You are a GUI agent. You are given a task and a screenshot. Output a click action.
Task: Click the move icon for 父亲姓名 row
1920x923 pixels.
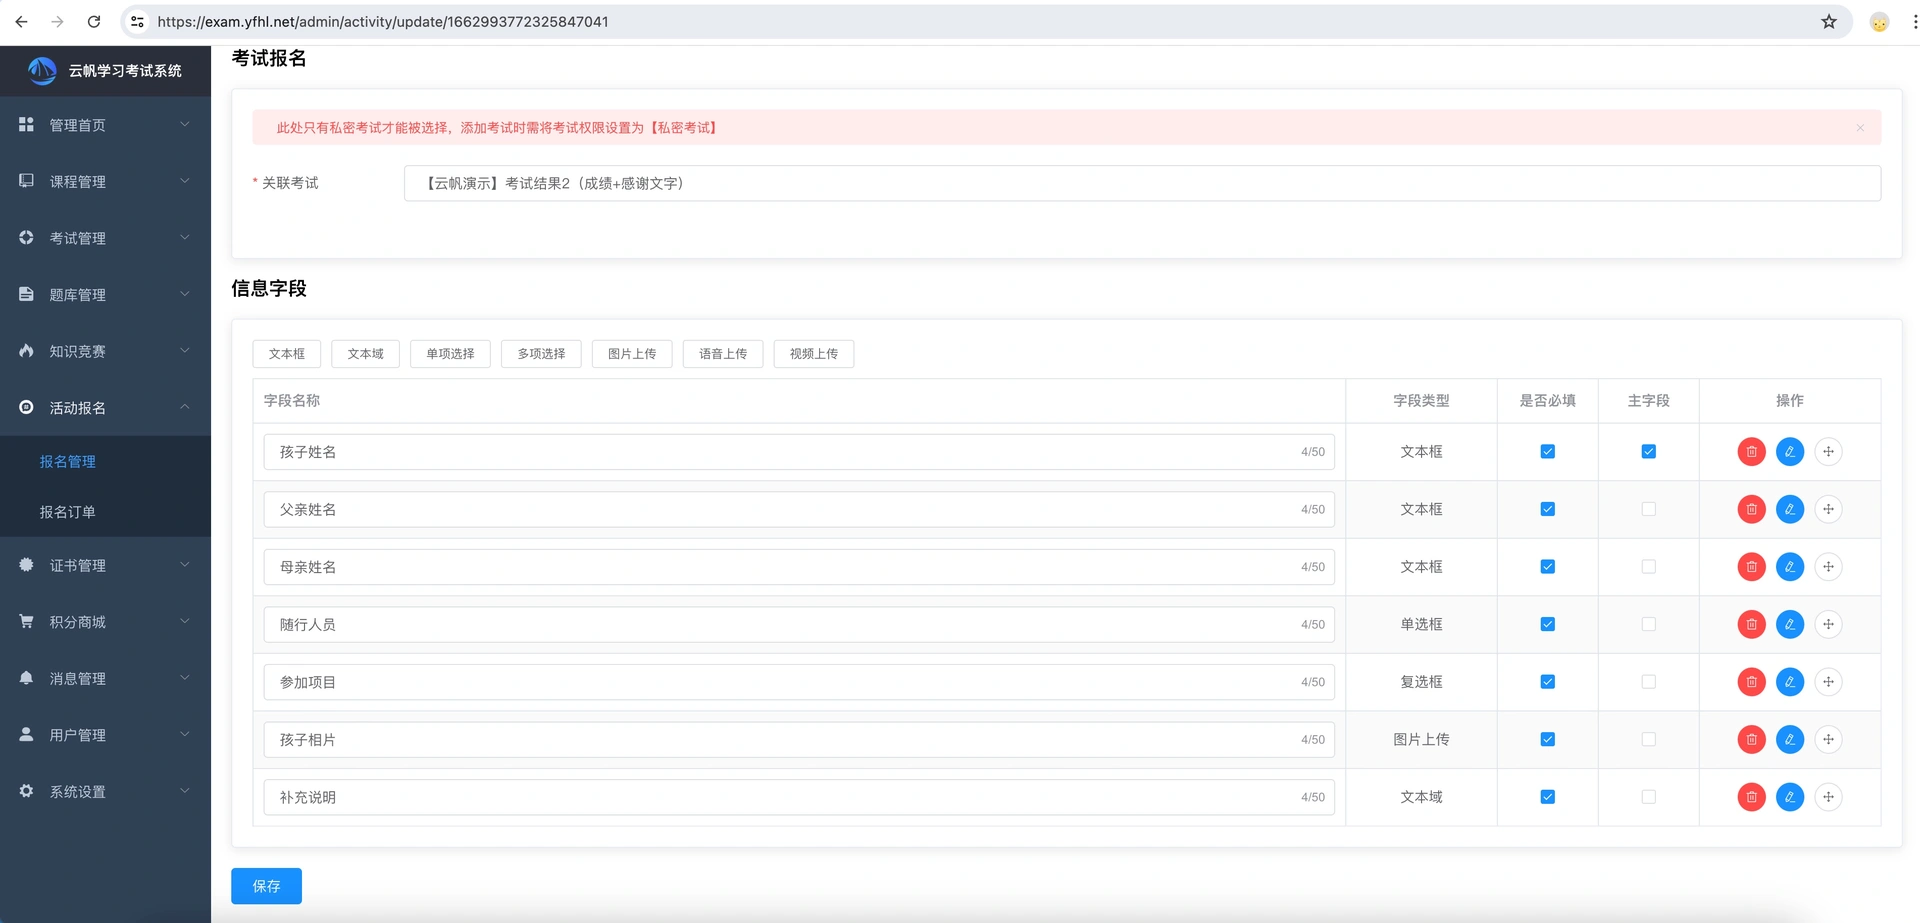tap(1828, 509)
